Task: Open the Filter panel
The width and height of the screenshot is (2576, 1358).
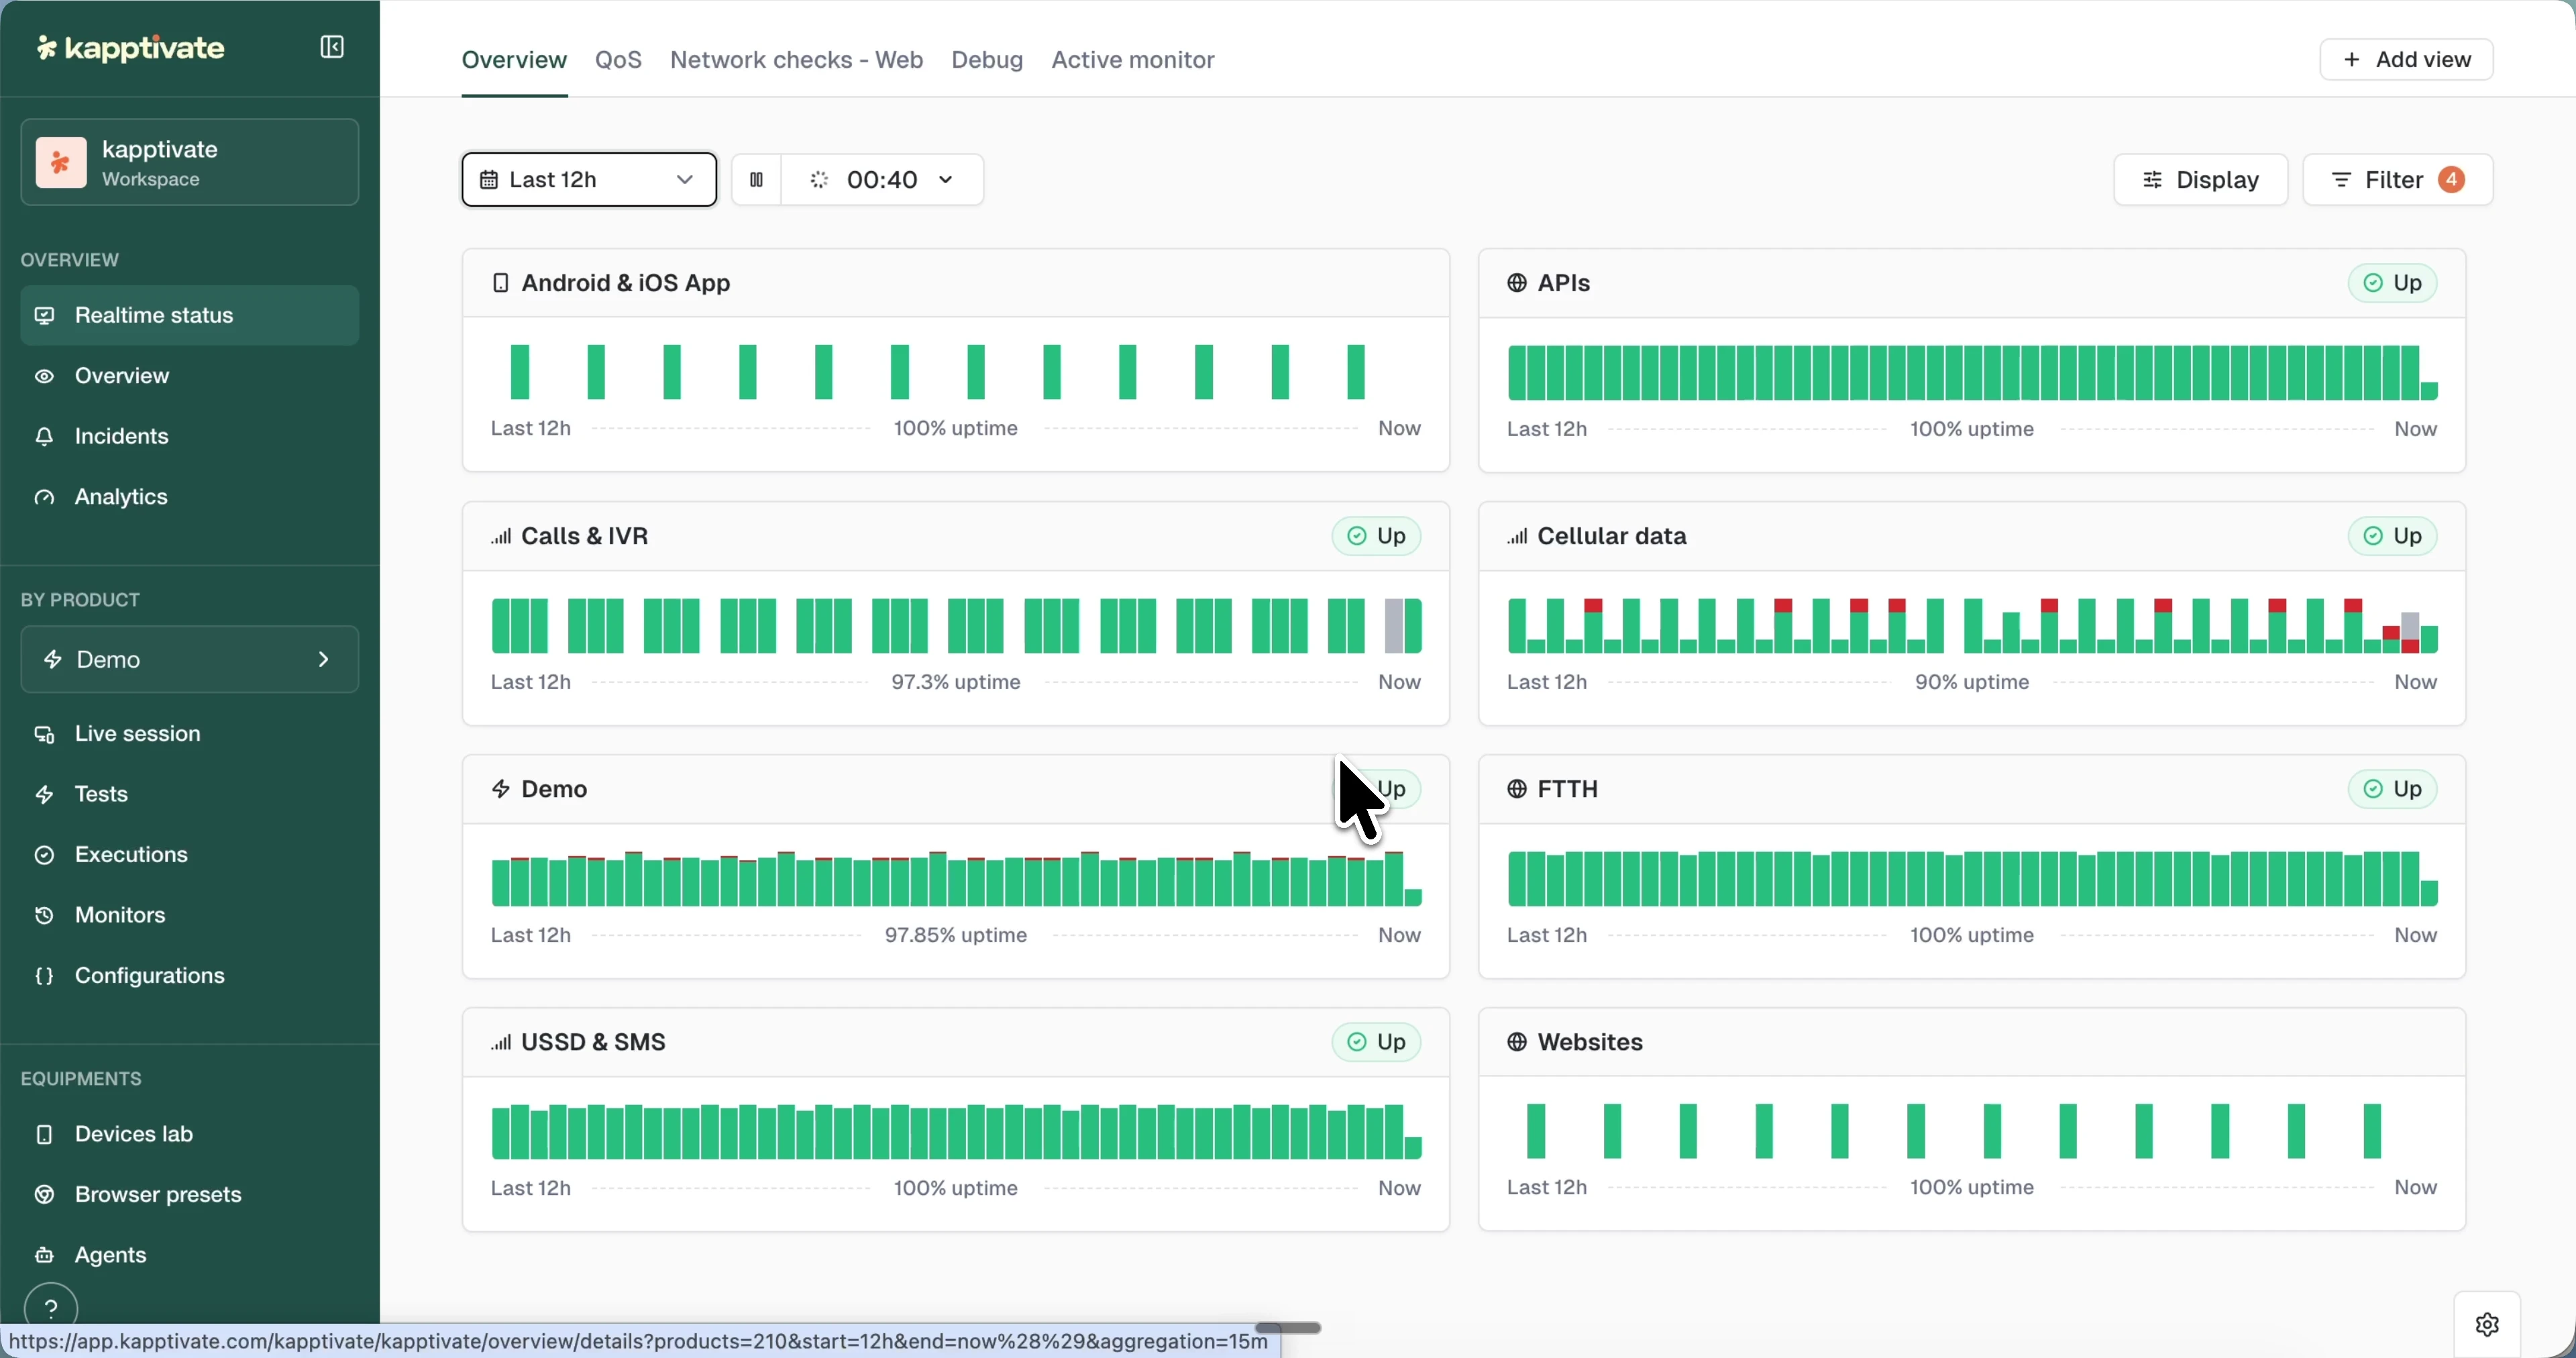Action: 2398,180
